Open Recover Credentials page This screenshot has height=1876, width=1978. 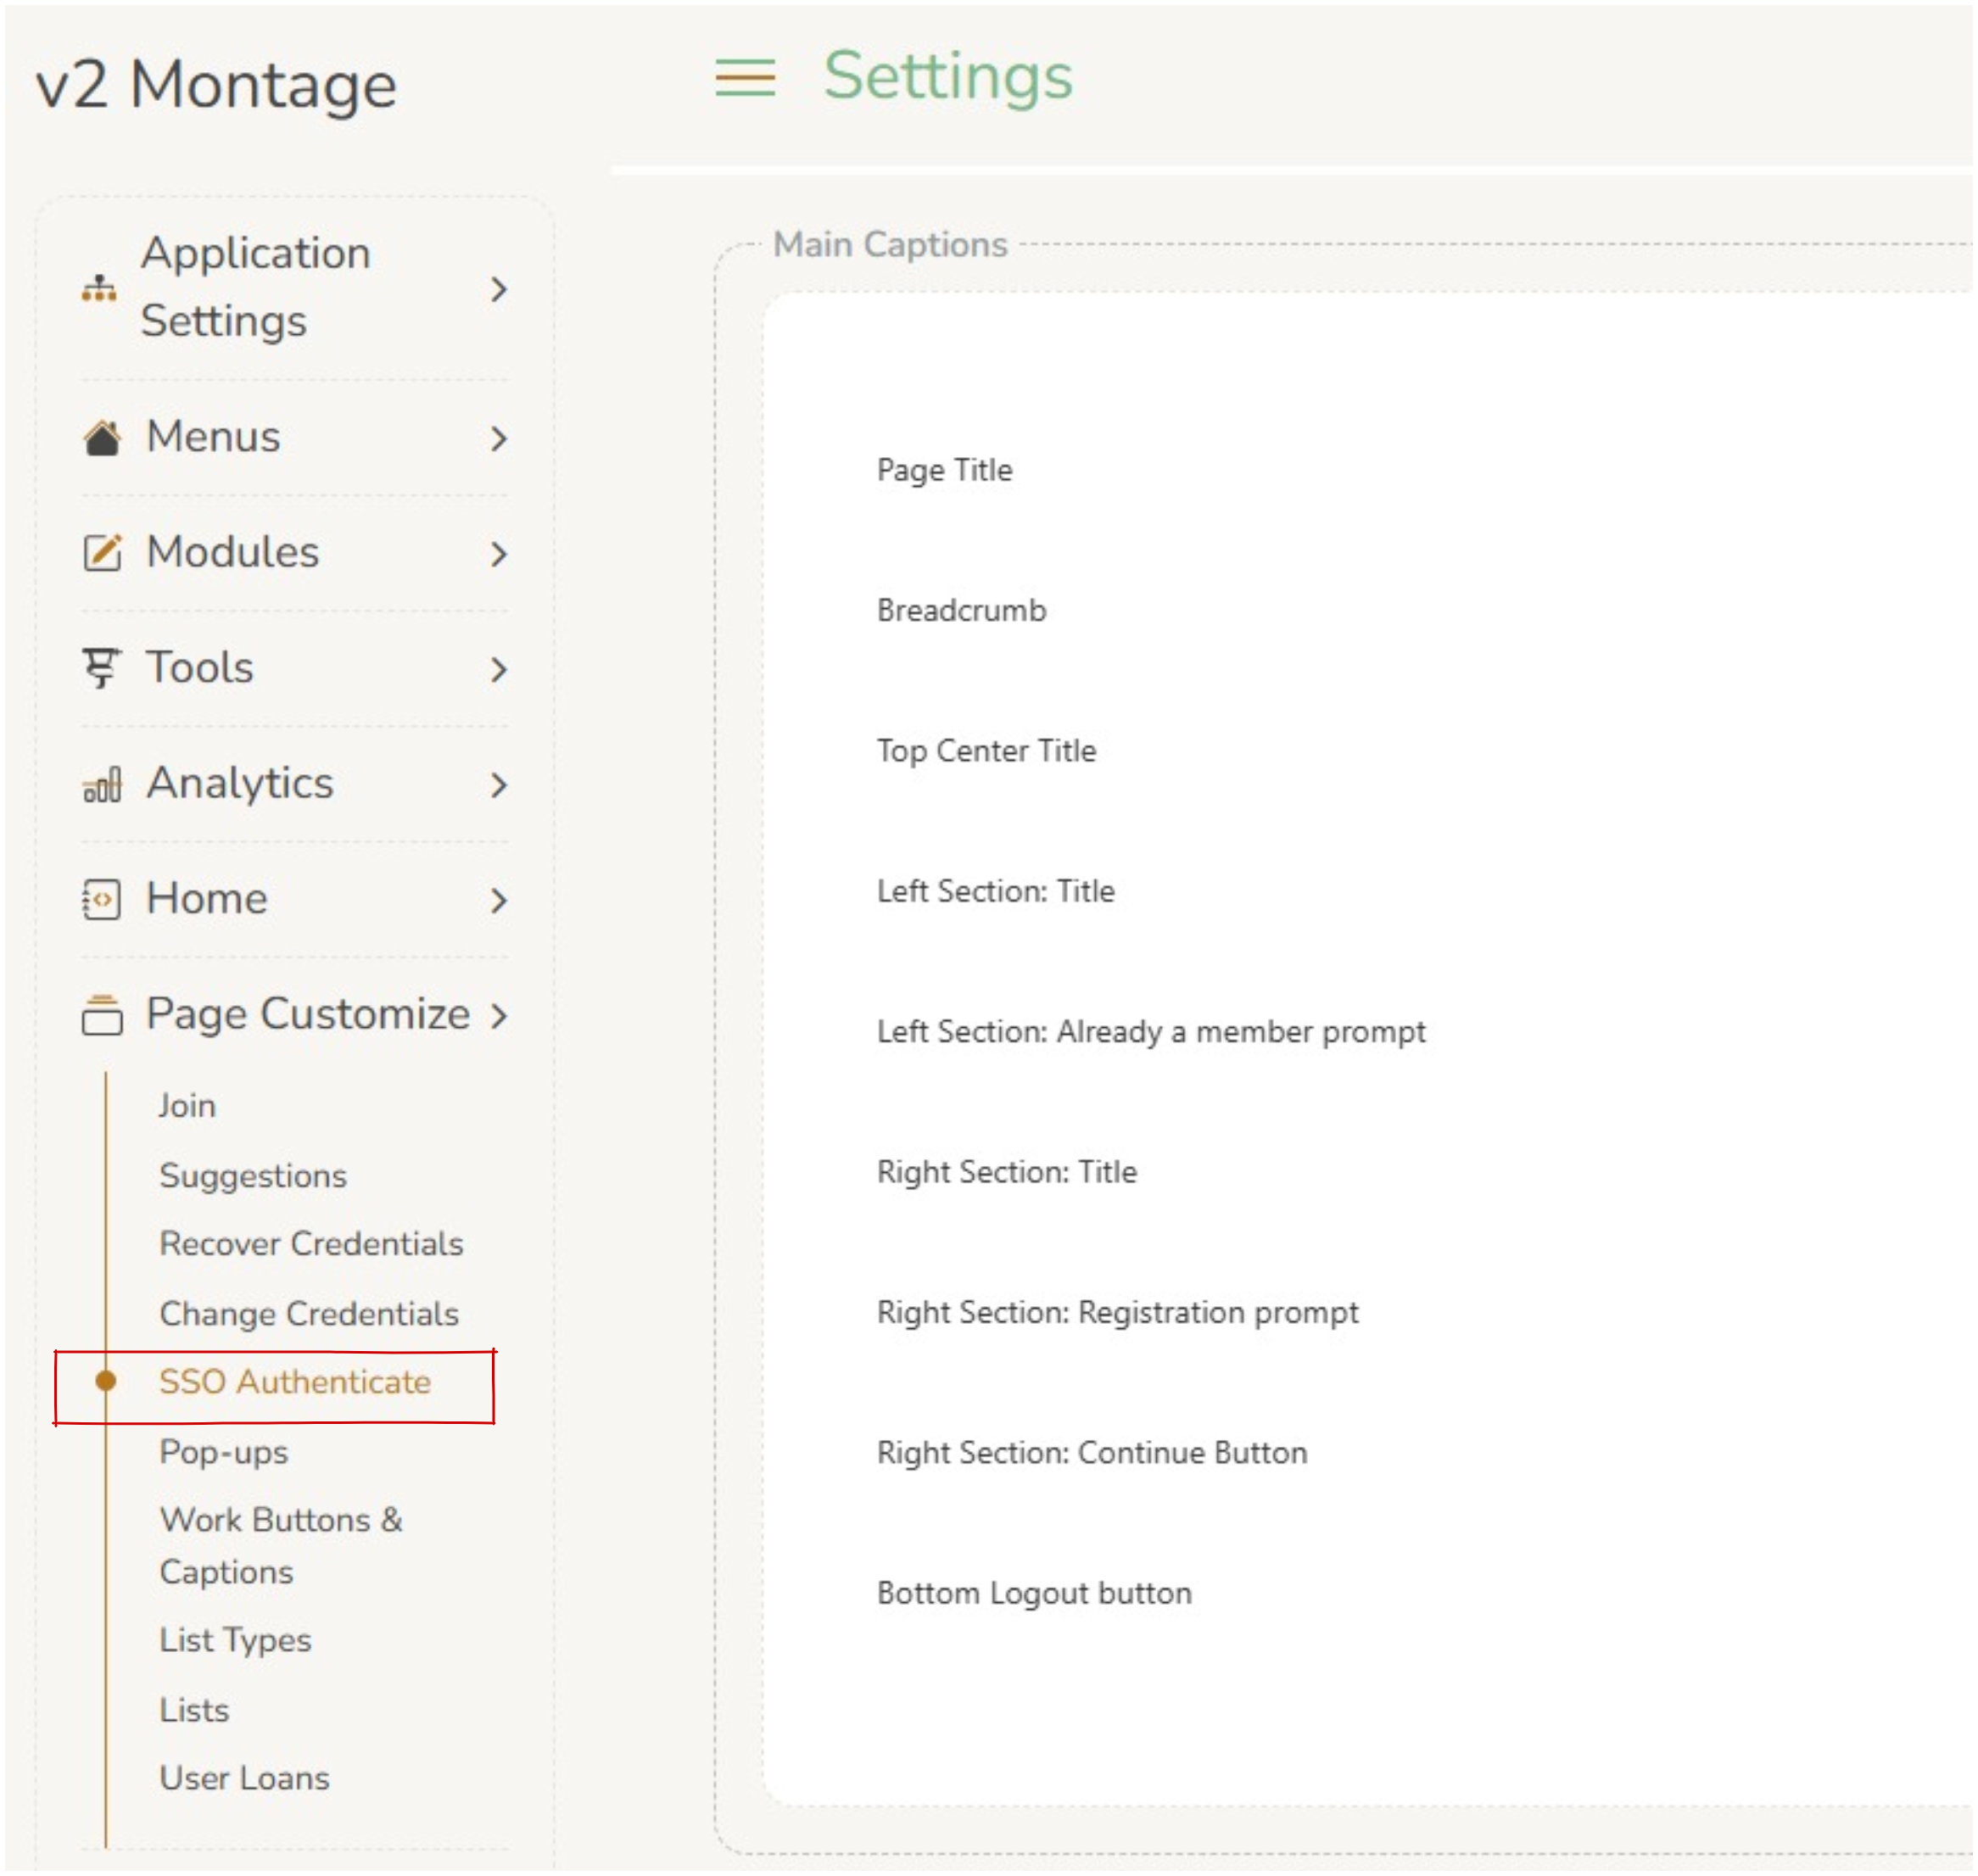(311, 1244)
